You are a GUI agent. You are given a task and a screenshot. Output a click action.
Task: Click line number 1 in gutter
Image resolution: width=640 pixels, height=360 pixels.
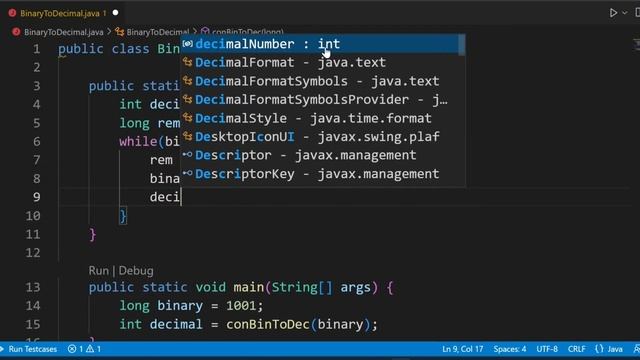pyautogui.click(x=36, y=49)
